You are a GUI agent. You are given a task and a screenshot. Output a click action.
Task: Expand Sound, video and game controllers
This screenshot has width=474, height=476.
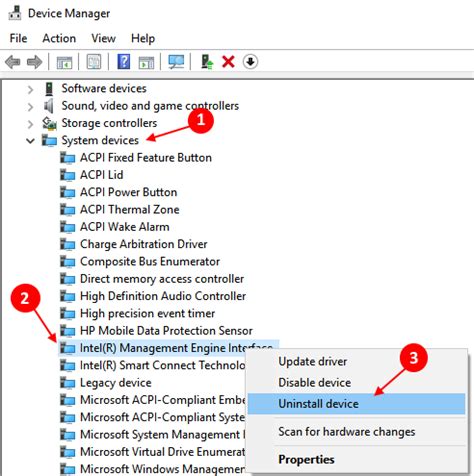click(30, 107)
